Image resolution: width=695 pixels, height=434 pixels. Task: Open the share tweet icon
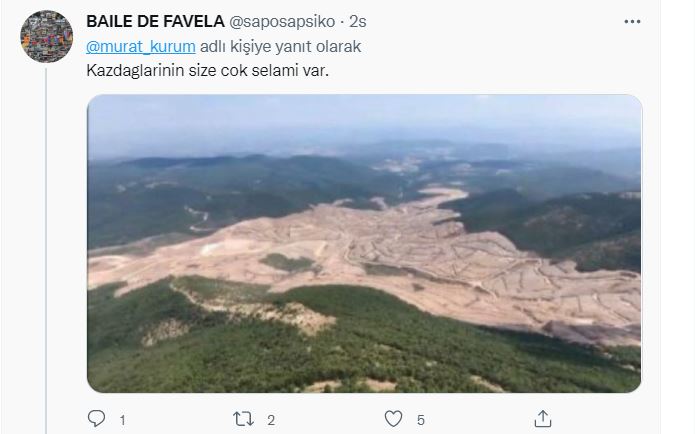tap(543, 418)
